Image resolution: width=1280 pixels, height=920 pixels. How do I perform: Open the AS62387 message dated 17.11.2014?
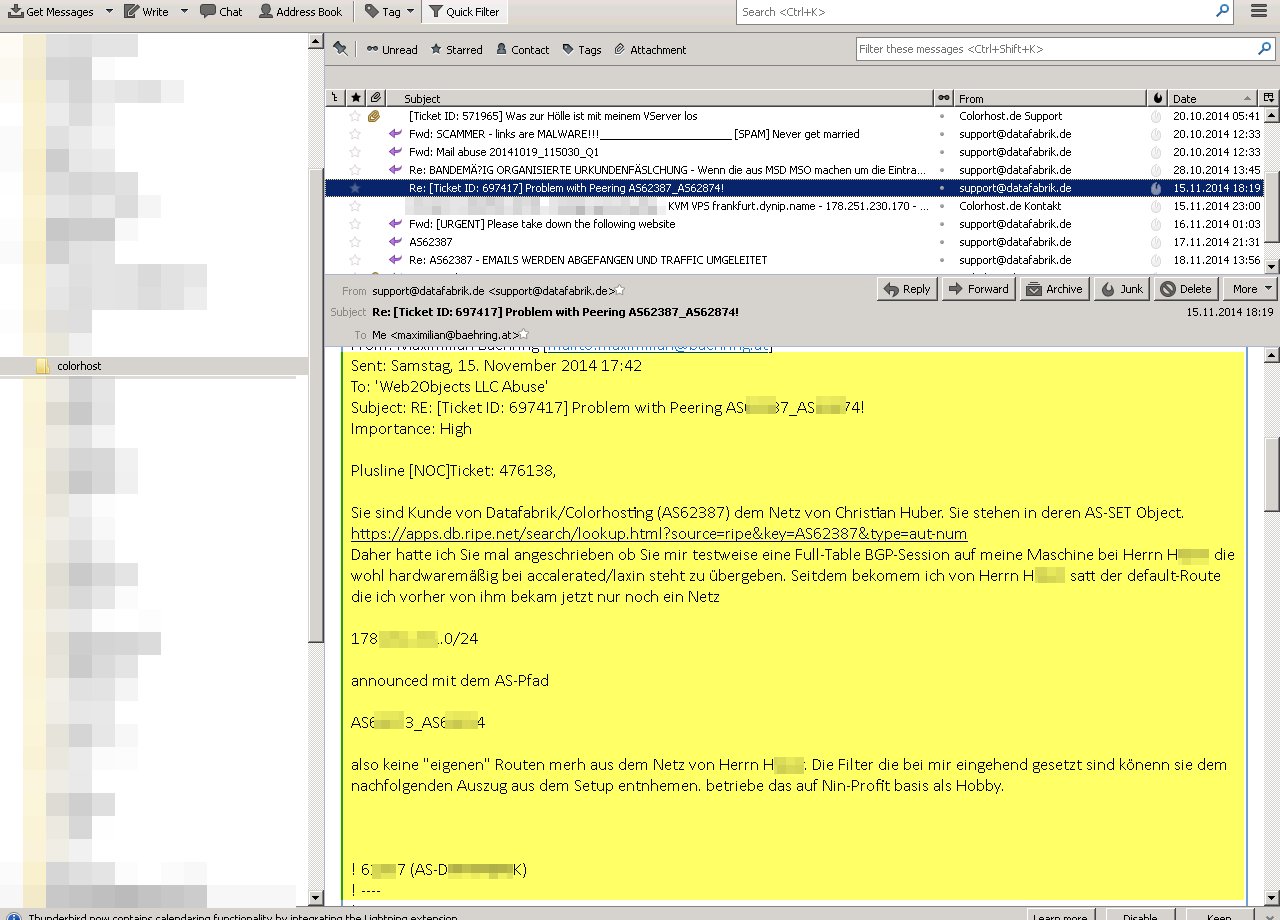[430, 242]
